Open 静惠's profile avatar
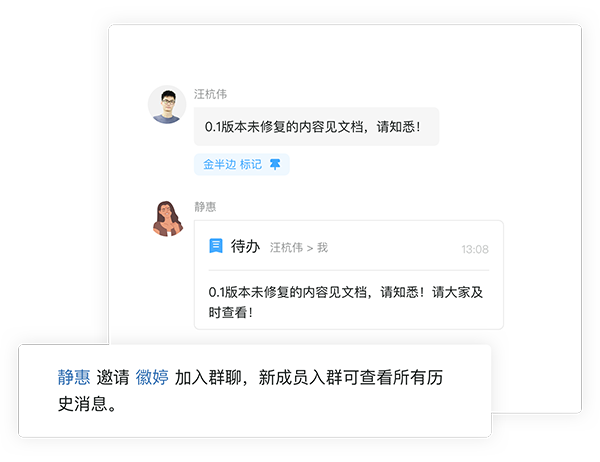The height and width of the screenshot is (462, 600). pyautogui.click(x=168, y=219)
